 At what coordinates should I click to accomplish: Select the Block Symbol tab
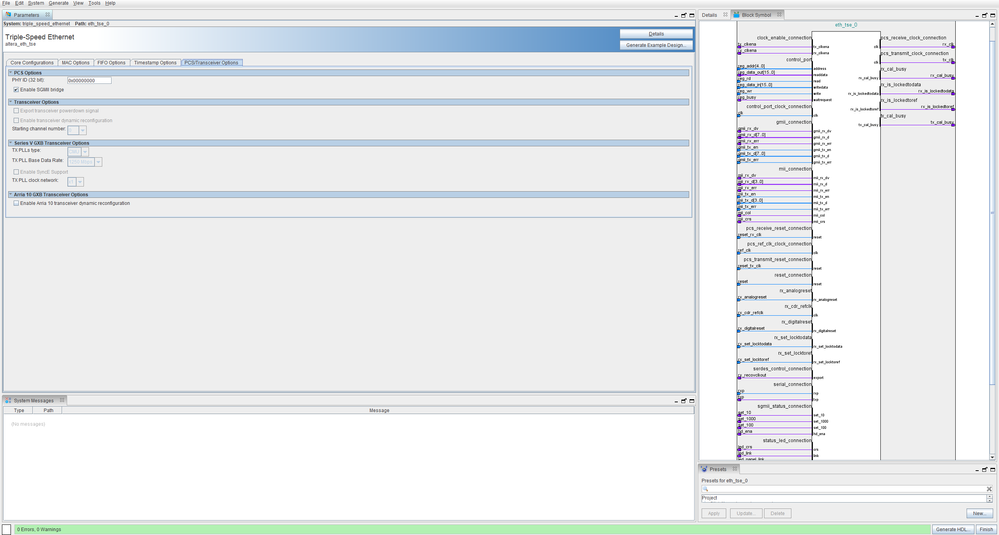point(756,15)
